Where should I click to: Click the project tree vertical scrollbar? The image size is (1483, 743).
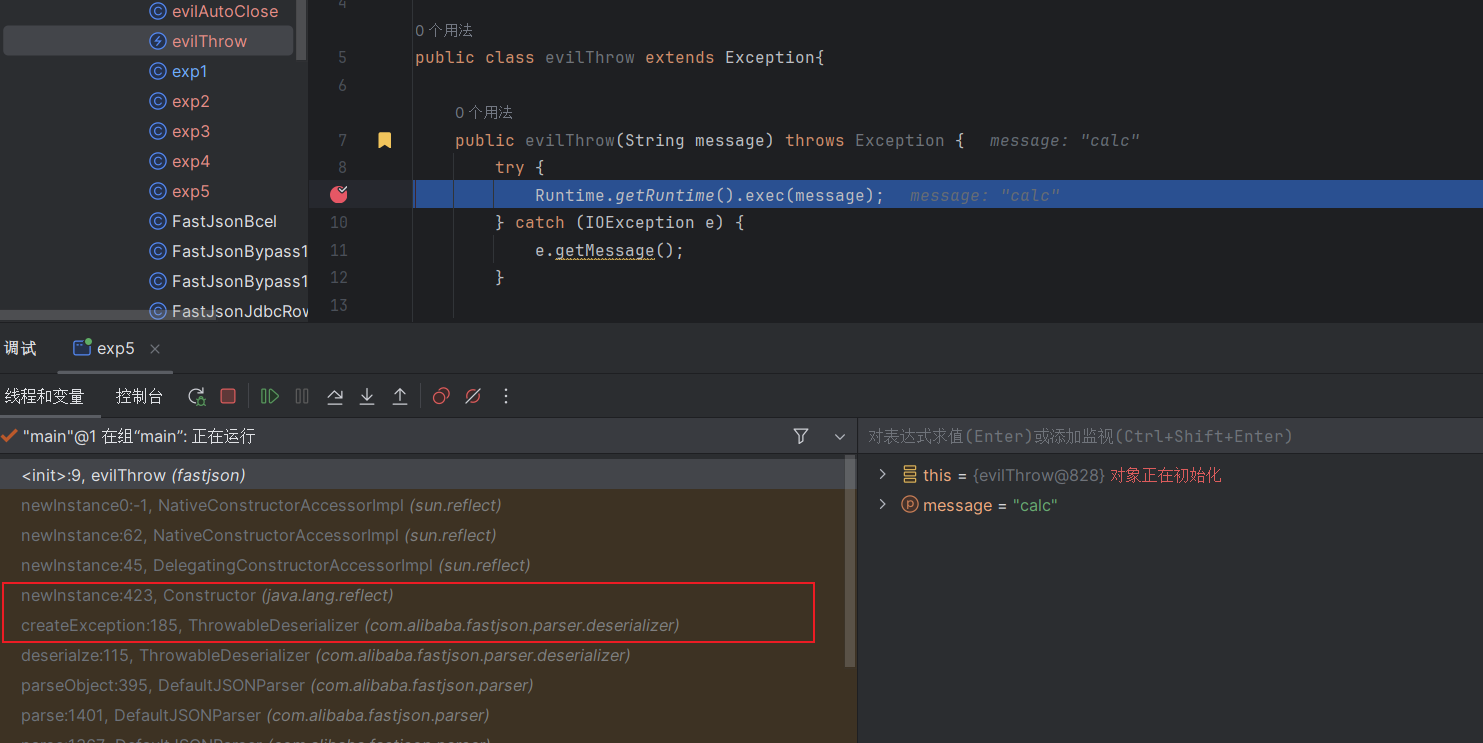coord(301,30)
